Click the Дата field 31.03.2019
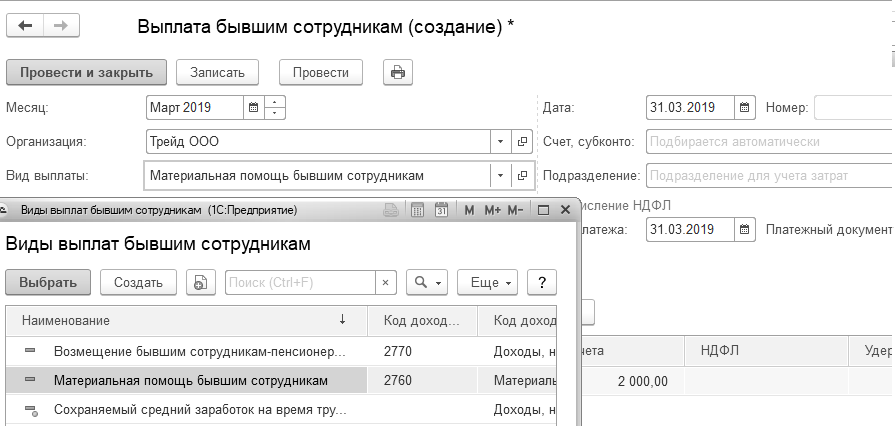 pyautogui.click(x=690, y=107)
